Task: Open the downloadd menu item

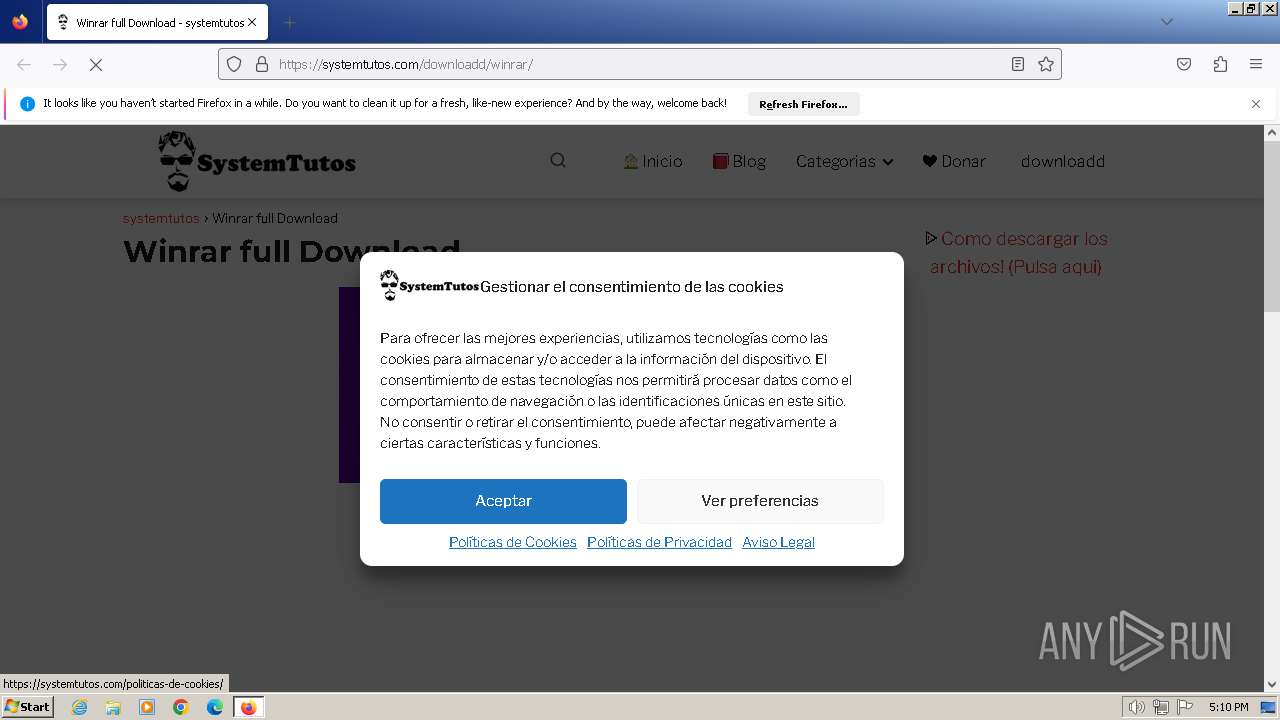Action: pos(1063,161)
